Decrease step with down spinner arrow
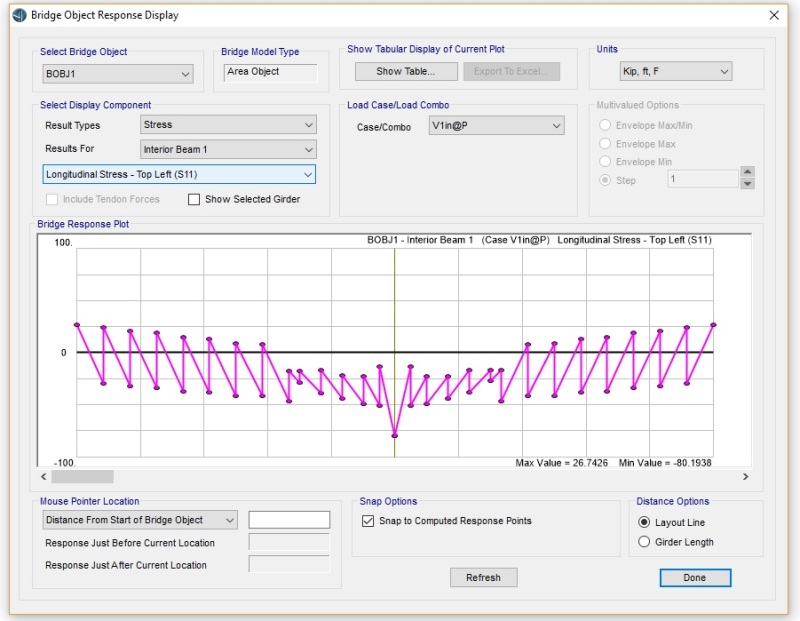 click(747, 184)
